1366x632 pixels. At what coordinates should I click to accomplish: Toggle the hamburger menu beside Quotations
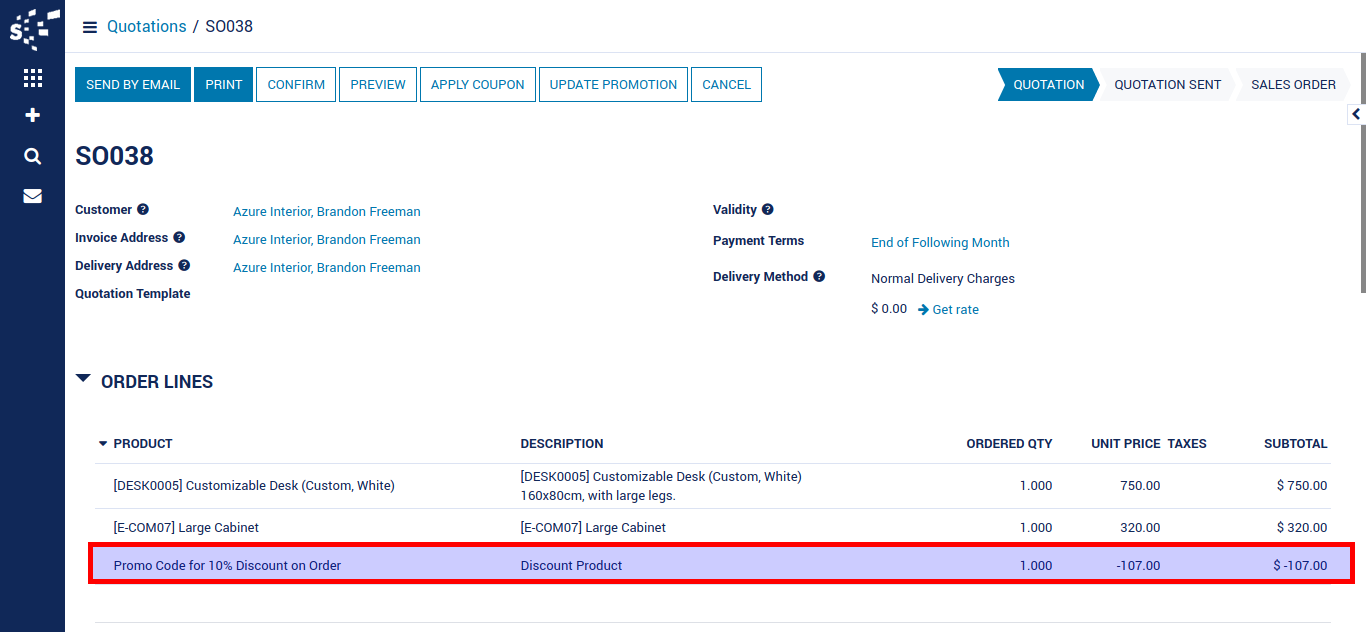(90, 27)
